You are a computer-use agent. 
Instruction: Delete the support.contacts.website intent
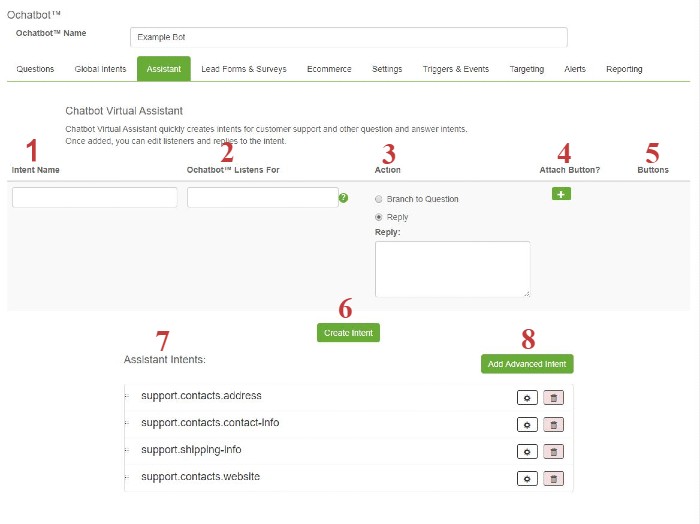(554, 479)
